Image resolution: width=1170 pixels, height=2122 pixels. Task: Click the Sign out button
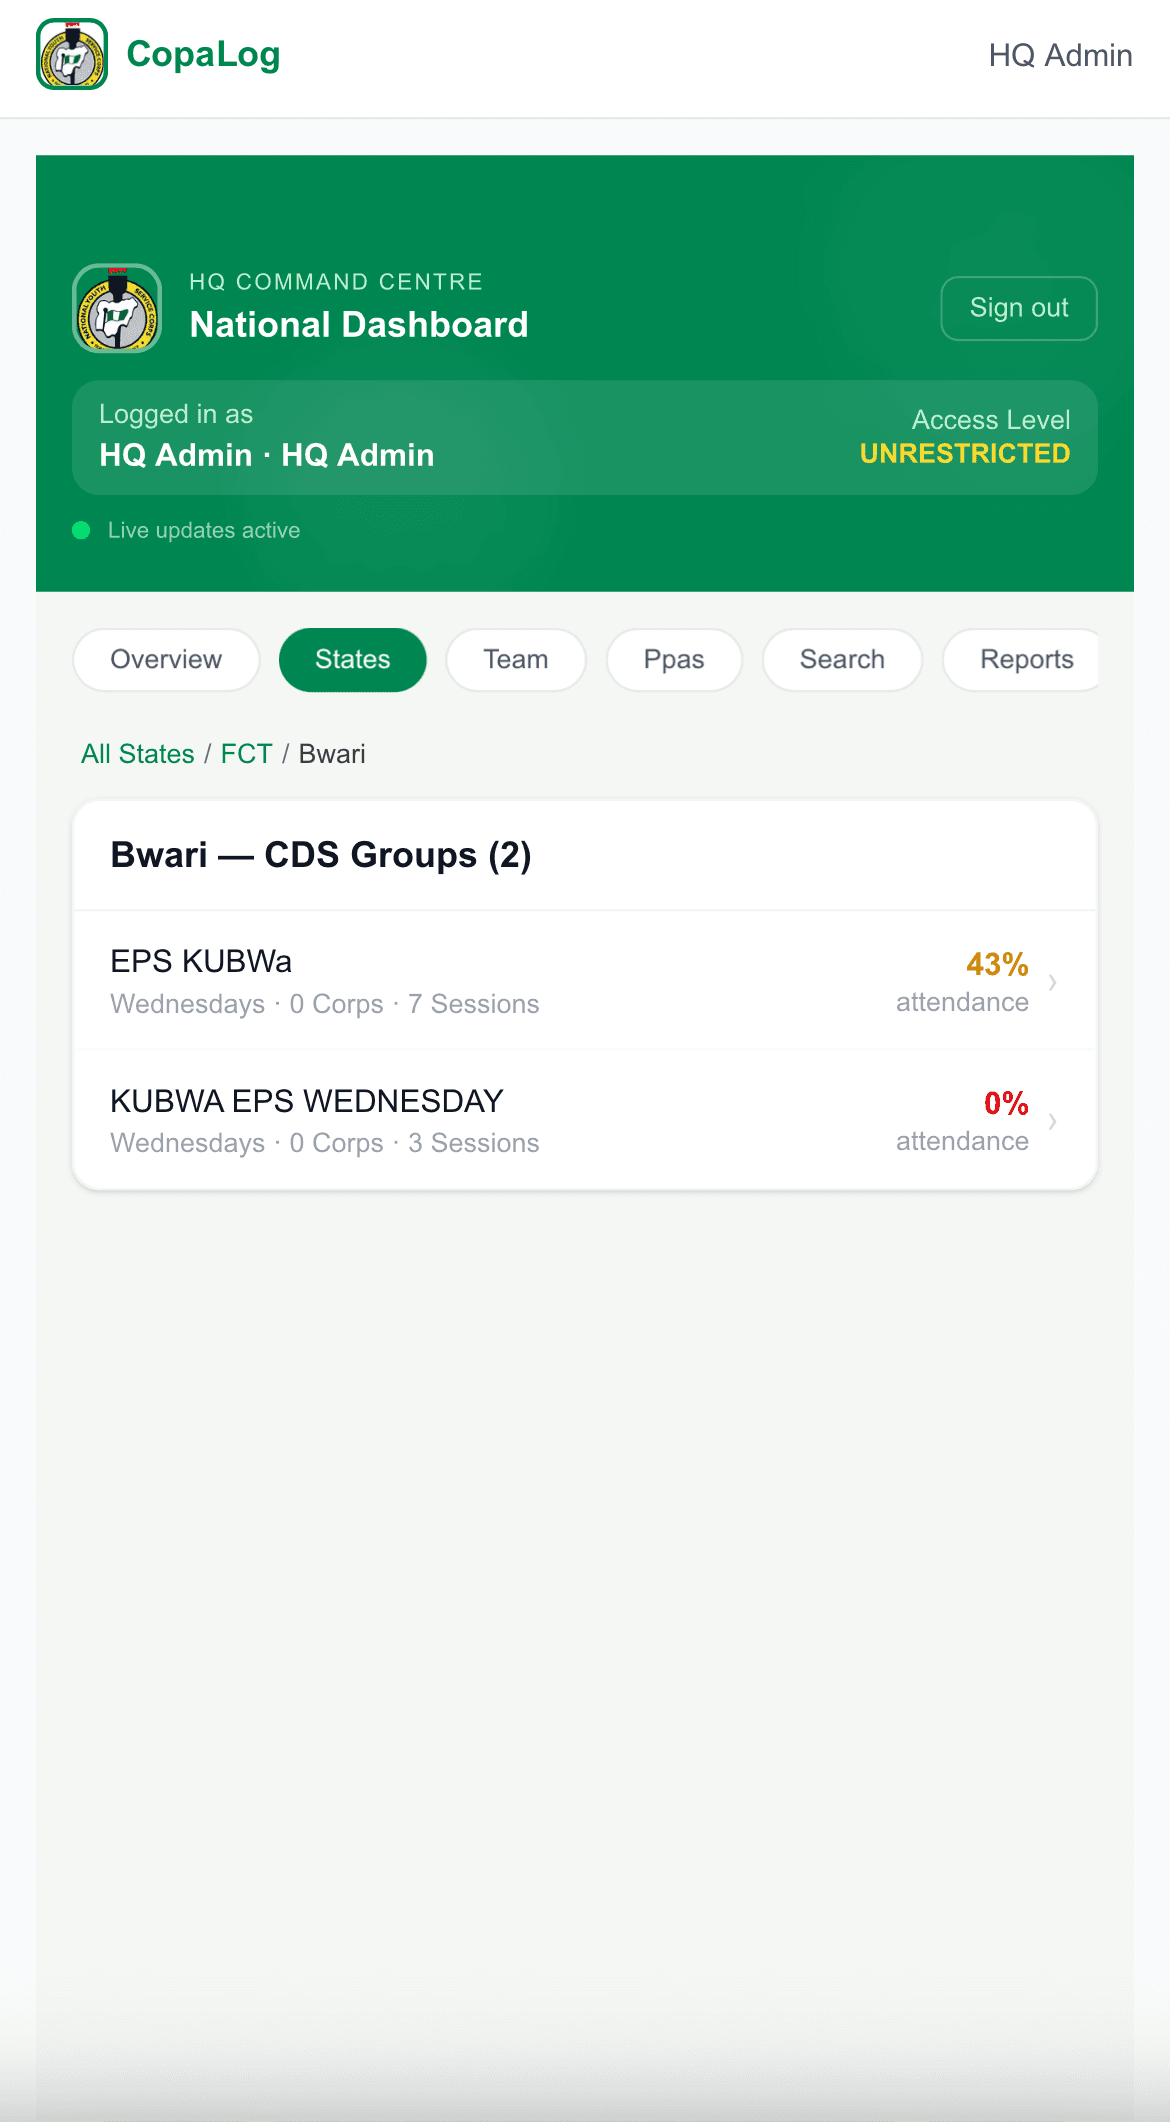click(x=1019, y=308)
